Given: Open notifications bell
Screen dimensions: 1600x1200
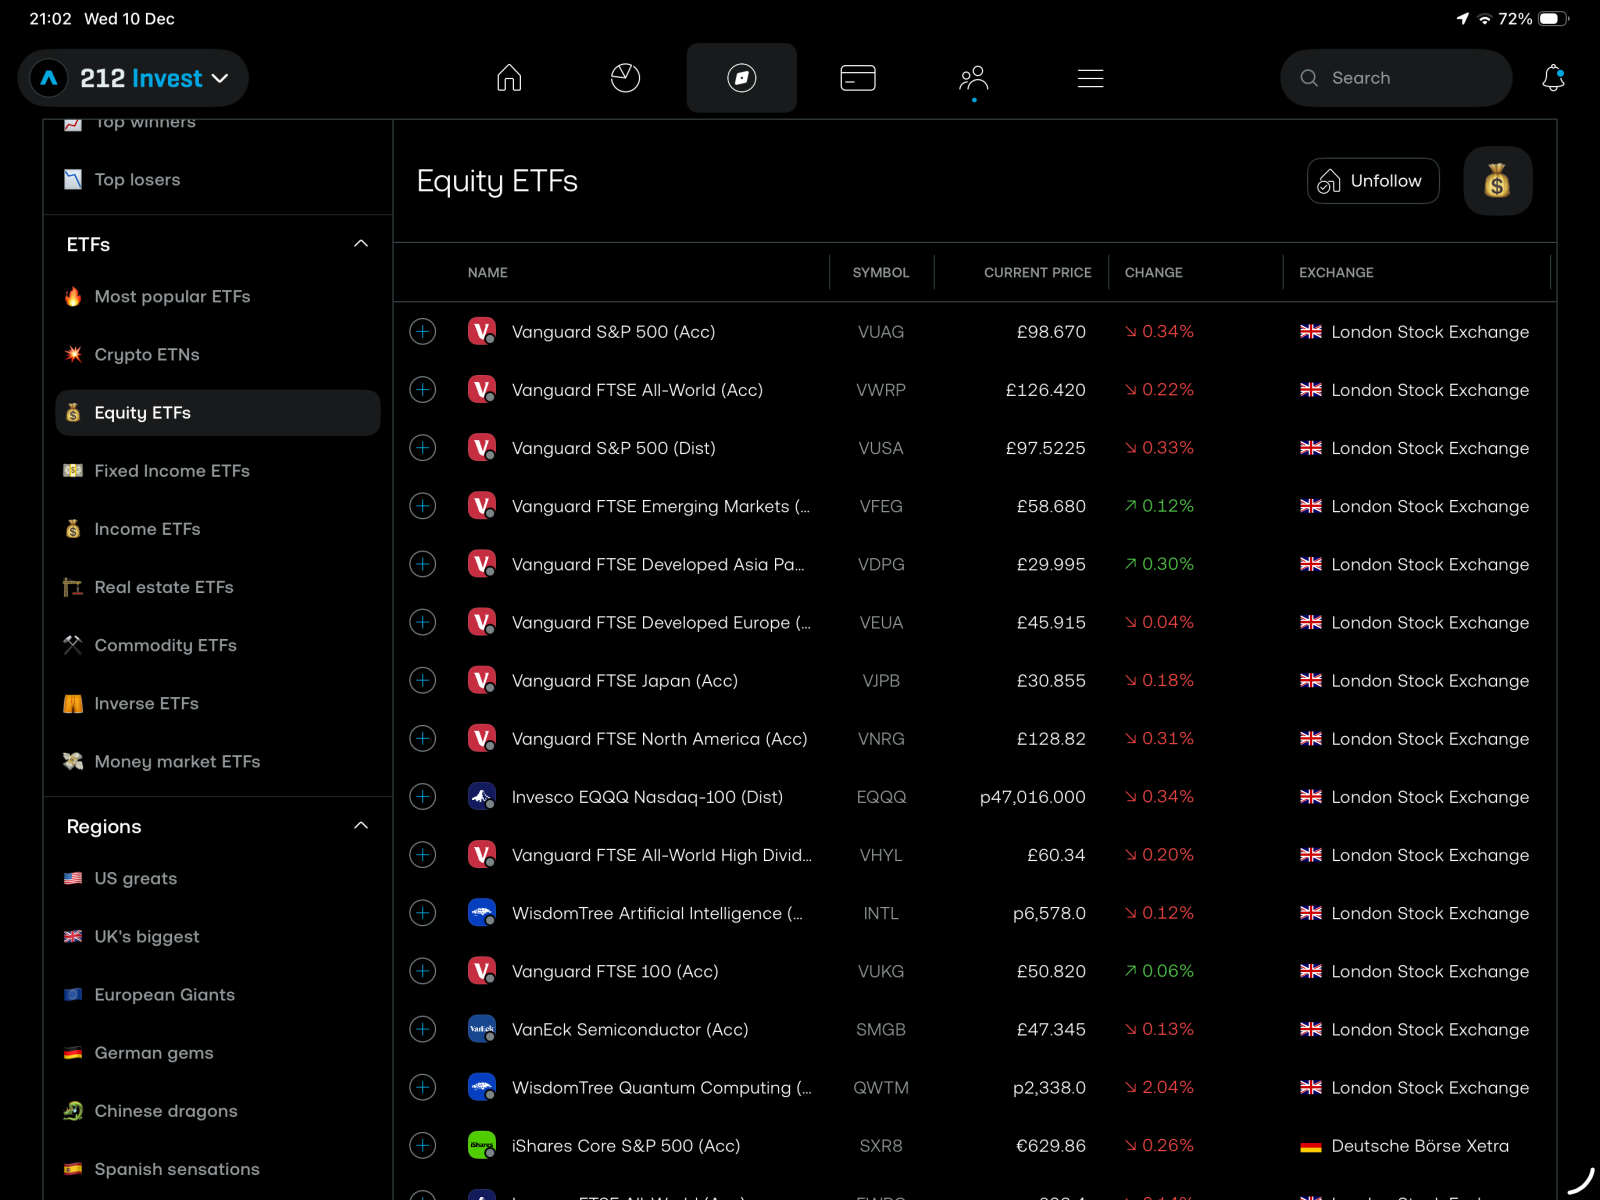Looking at the screenshot, I should (1552, 78).
